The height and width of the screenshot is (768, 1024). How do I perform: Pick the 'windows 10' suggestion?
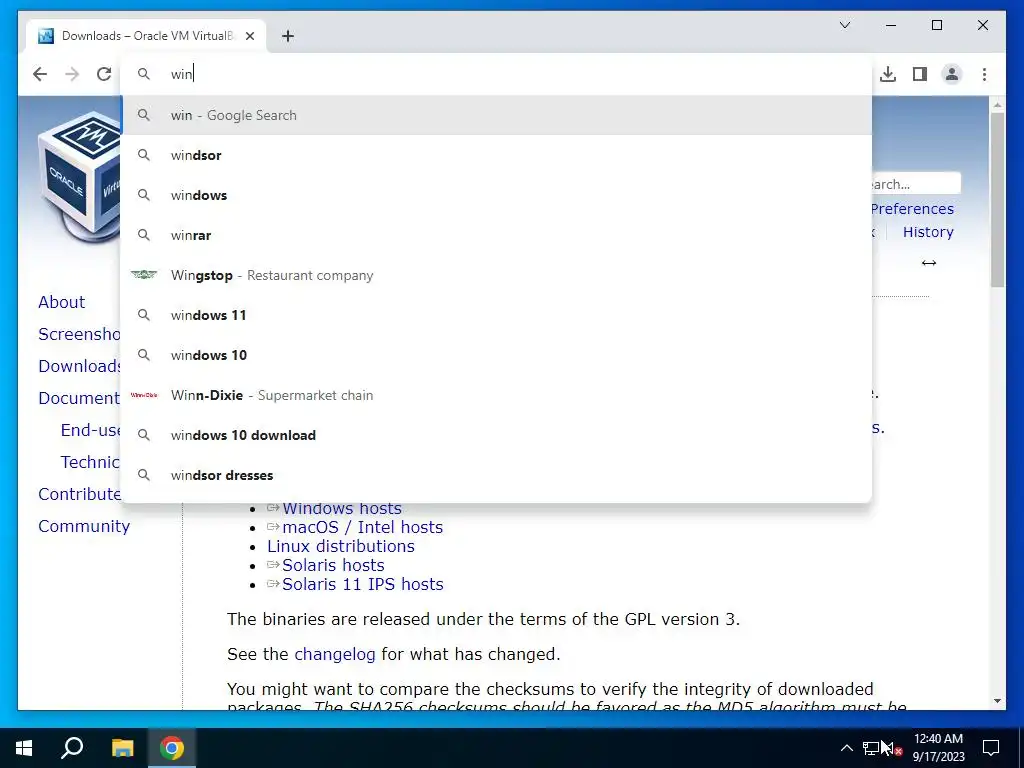pos(496,355)
